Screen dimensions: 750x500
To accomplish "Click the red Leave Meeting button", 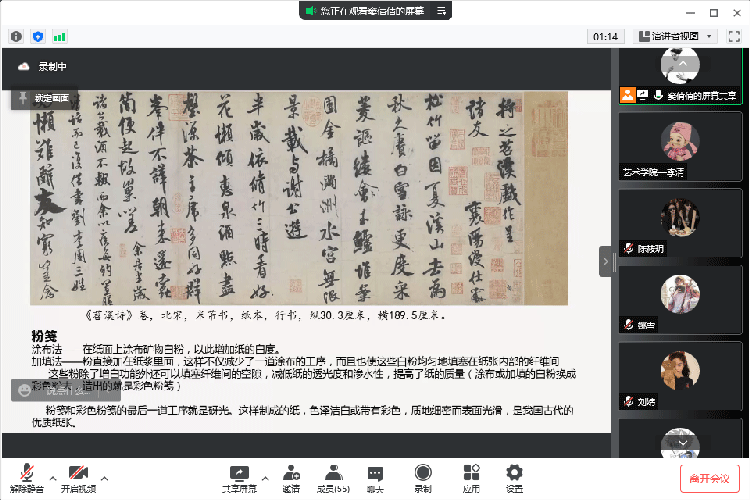I will pos(710,477).
